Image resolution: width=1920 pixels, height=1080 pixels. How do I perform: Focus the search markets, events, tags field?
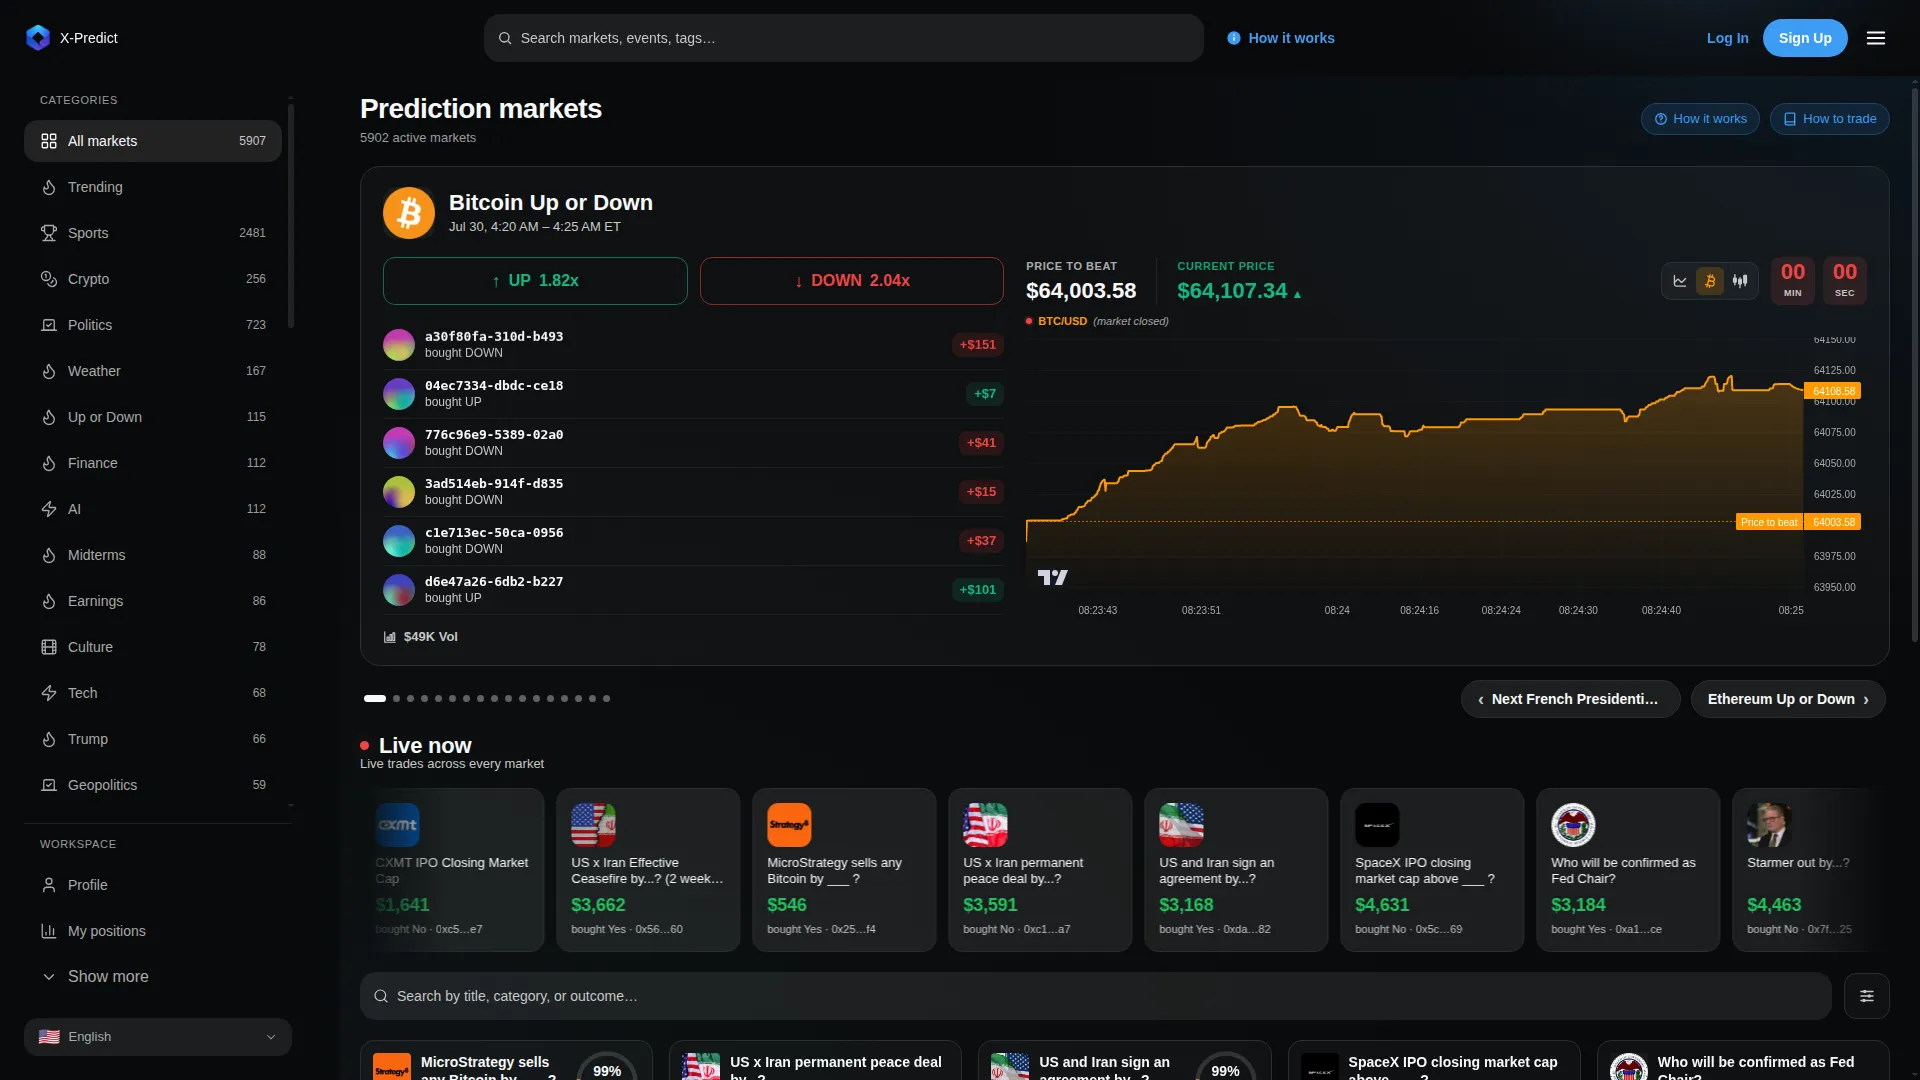point(843,38)
